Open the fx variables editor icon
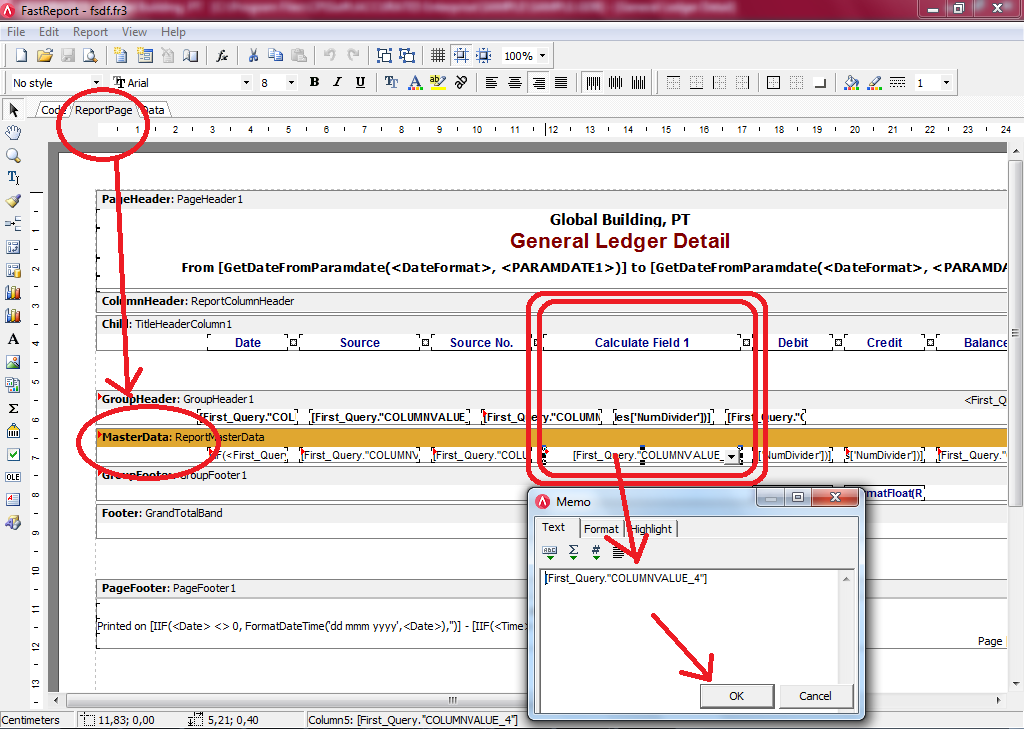Screen dimensions: 1024x729 (223, 56)
